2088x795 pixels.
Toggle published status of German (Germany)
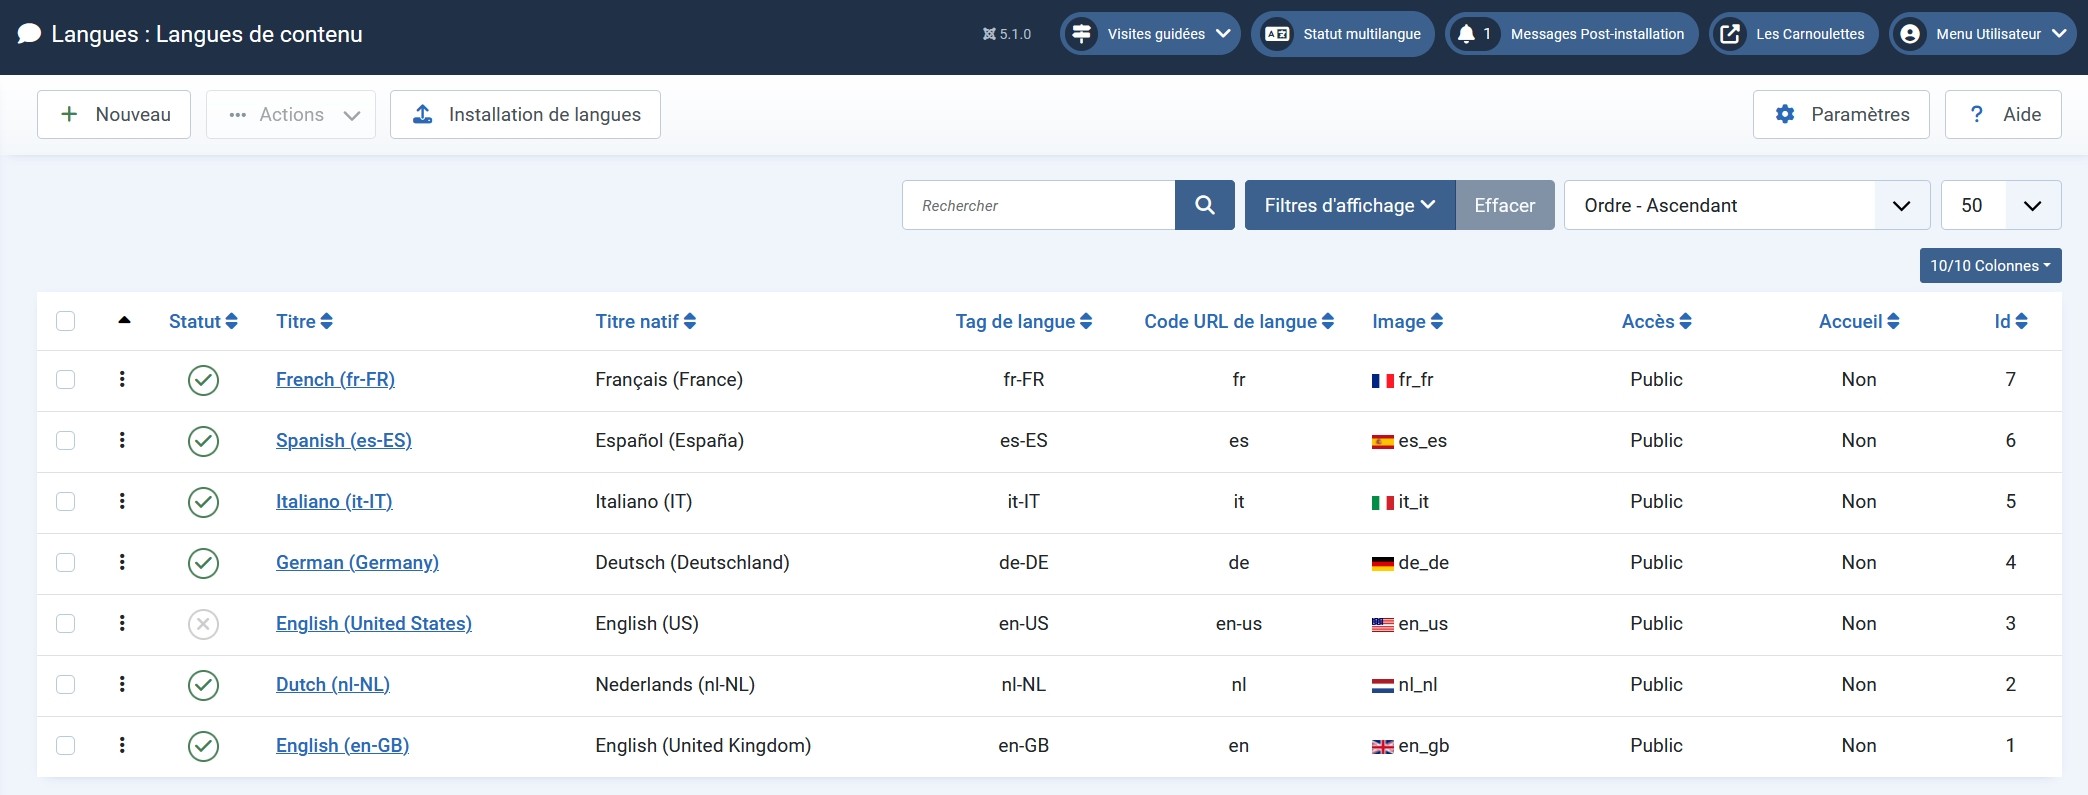[x=203, y=563]
